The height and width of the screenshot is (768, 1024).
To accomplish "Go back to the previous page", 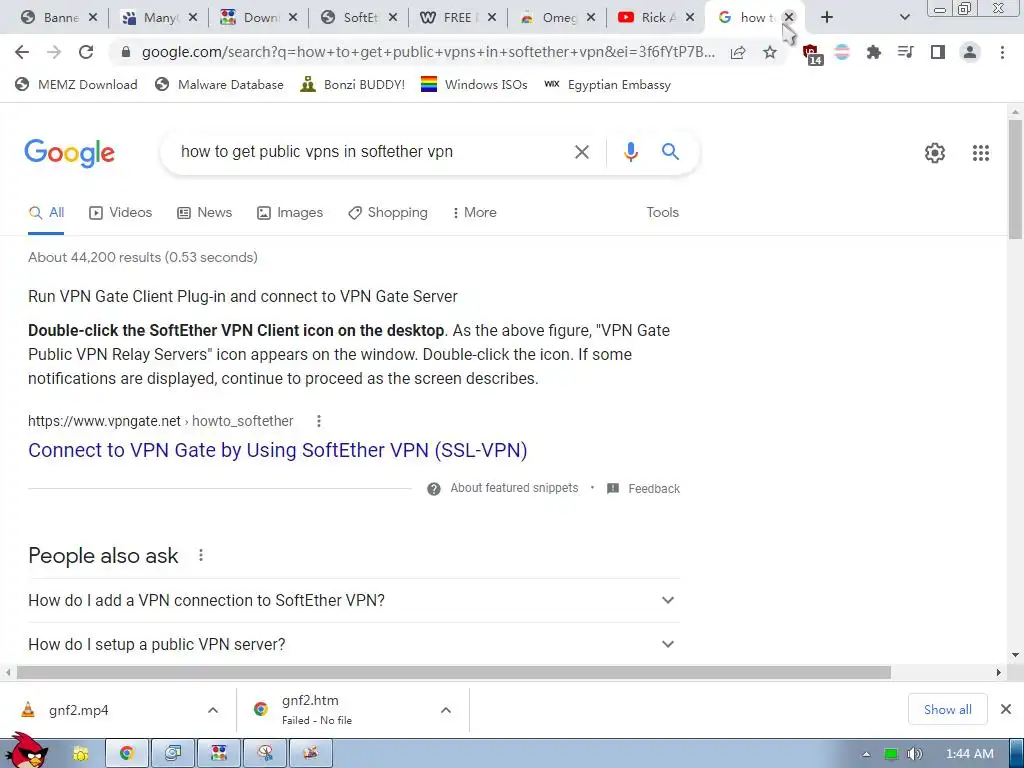I will 22,52.
